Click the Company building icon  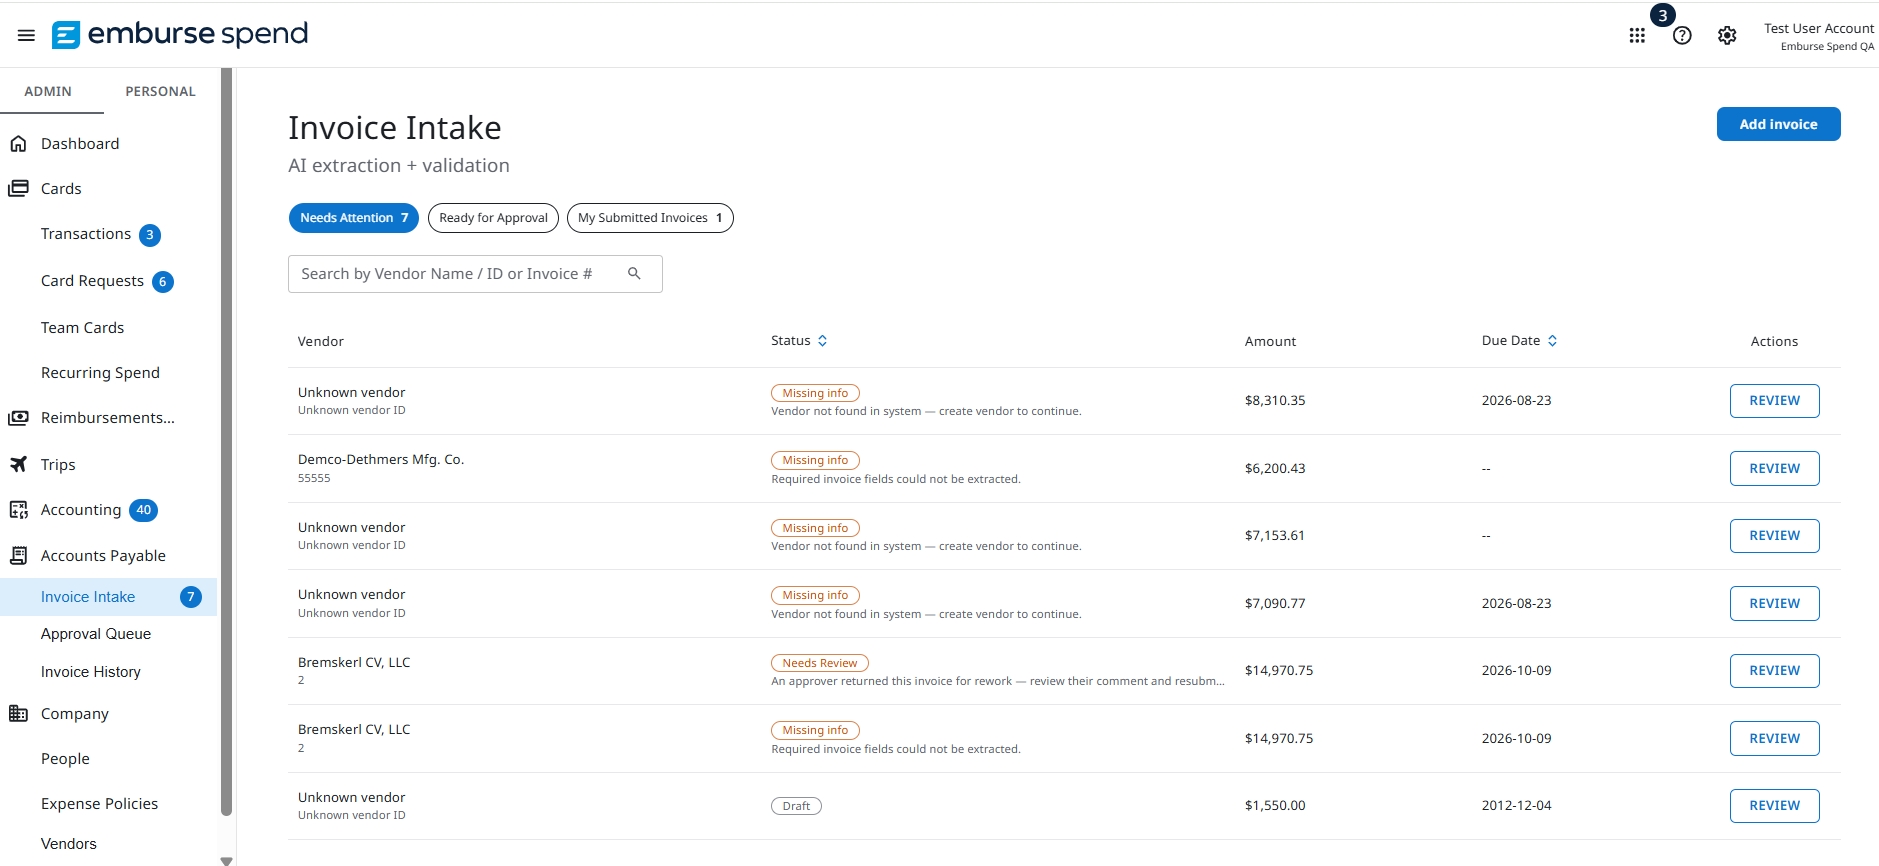18,713
